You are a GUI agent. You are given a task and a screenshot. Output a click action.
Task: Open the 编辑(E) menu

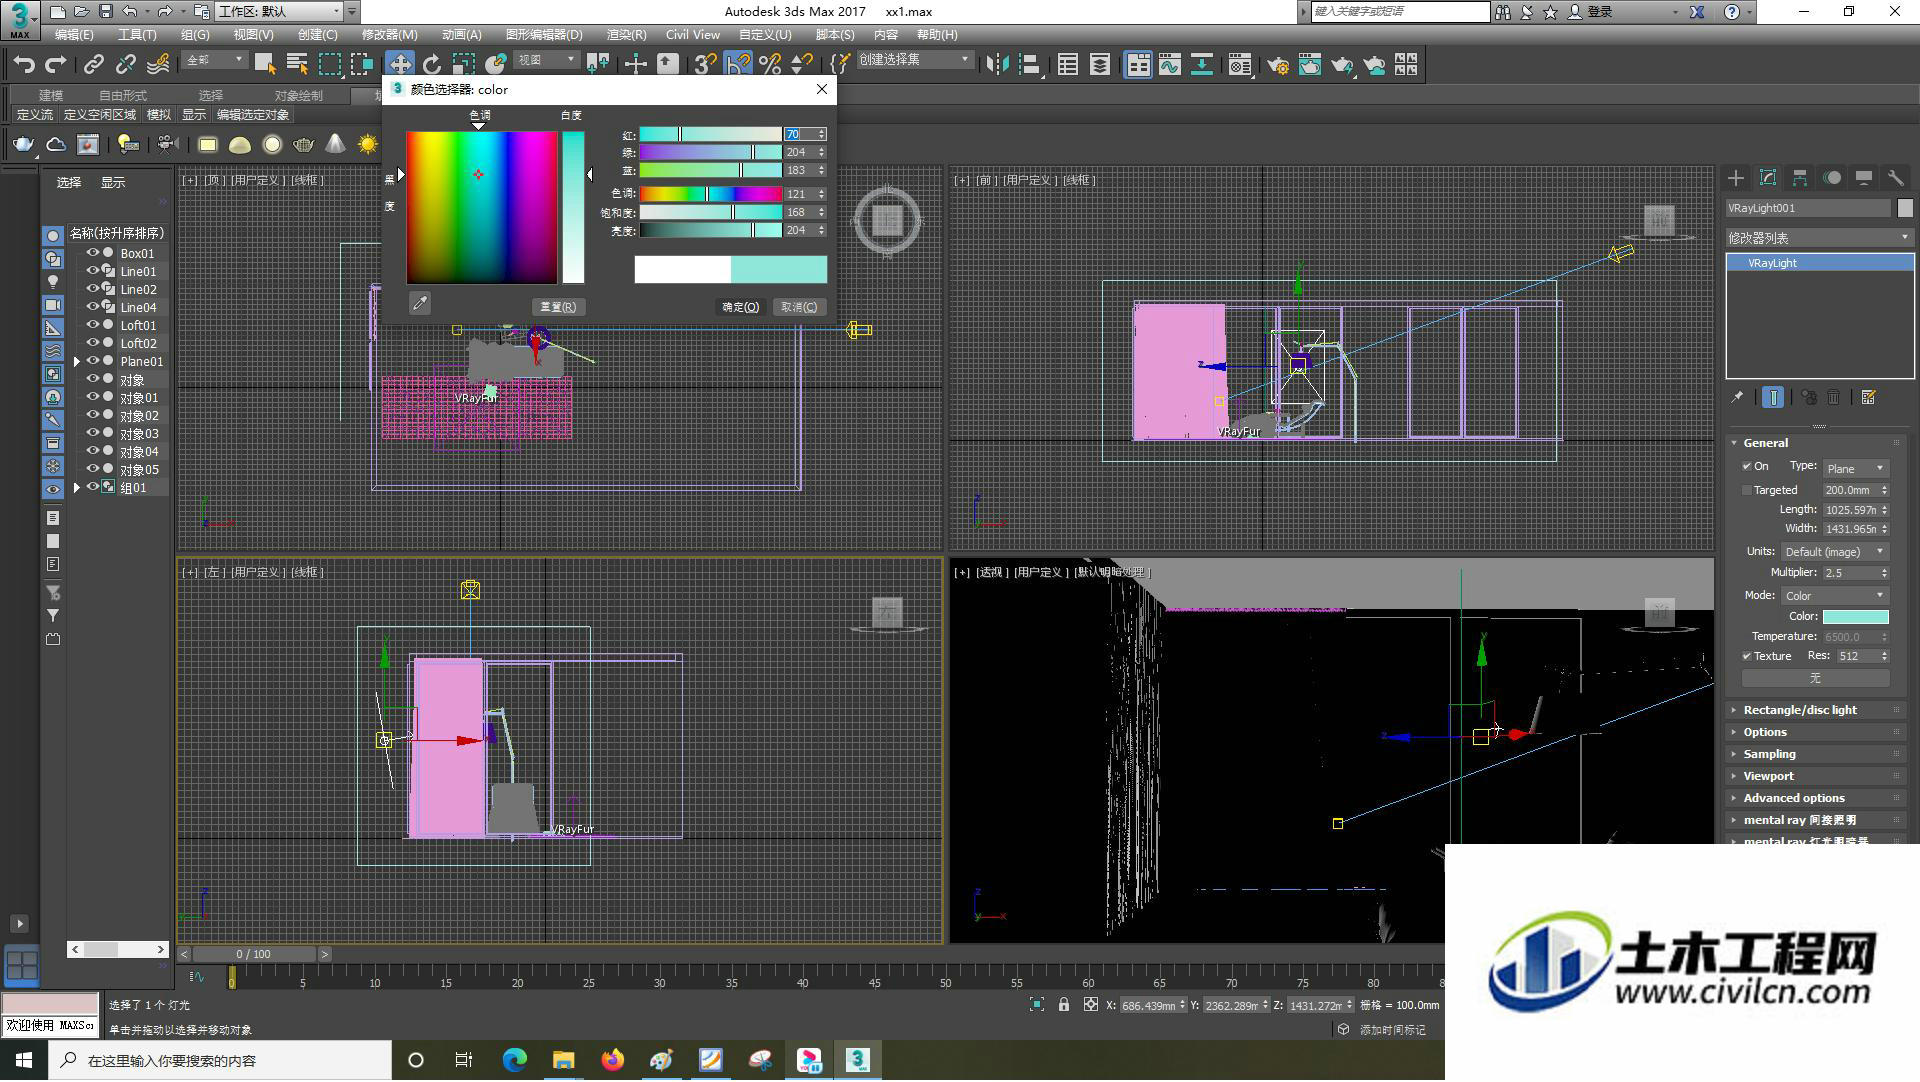(74, 35)
